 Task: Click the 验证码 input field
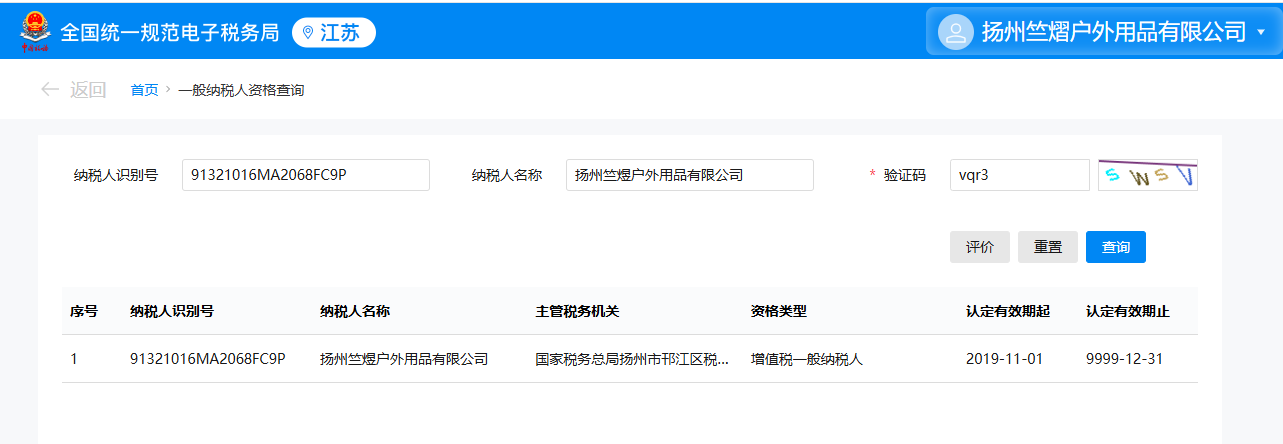[x=1019, y=175]
